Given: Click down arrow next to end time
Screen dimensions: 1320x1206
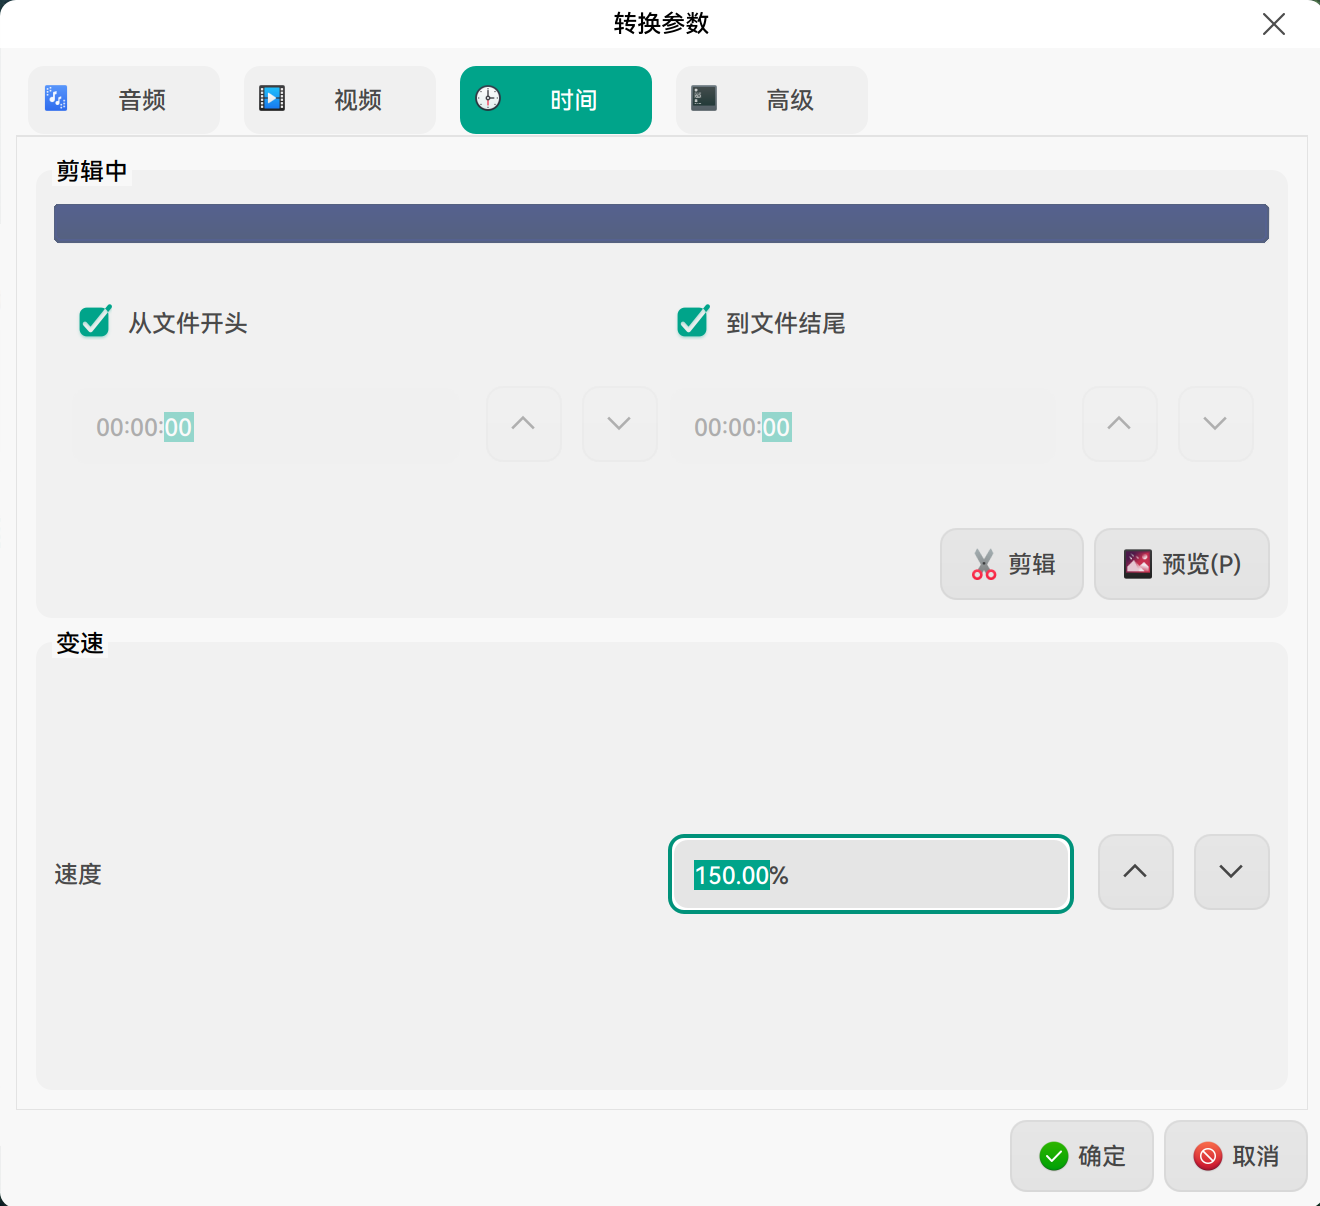Looking at the screenshot, I should pyautogui.click(x=1215, y=424).
